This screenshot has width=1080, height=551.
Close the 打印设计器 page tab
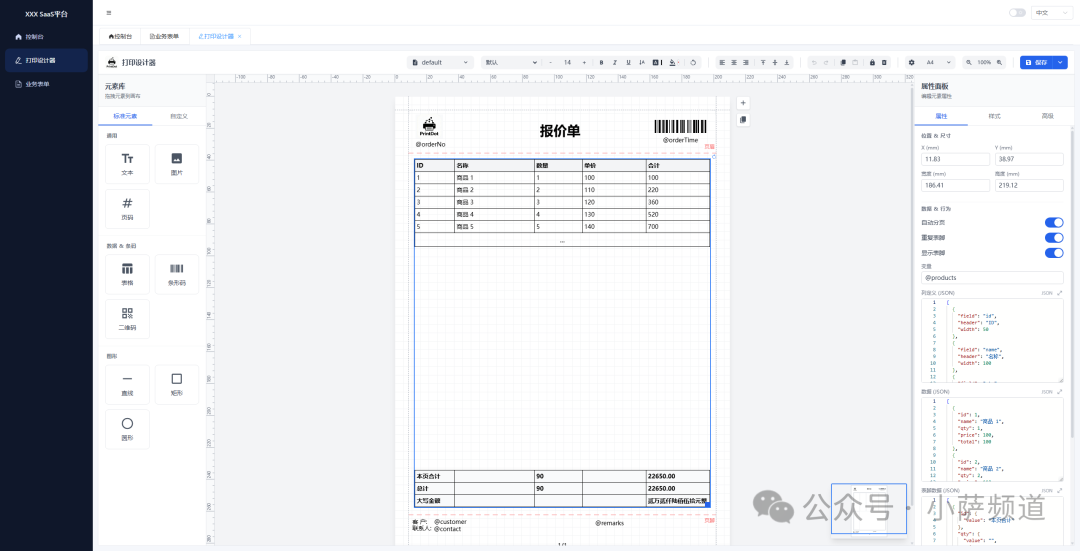[240, 37]
